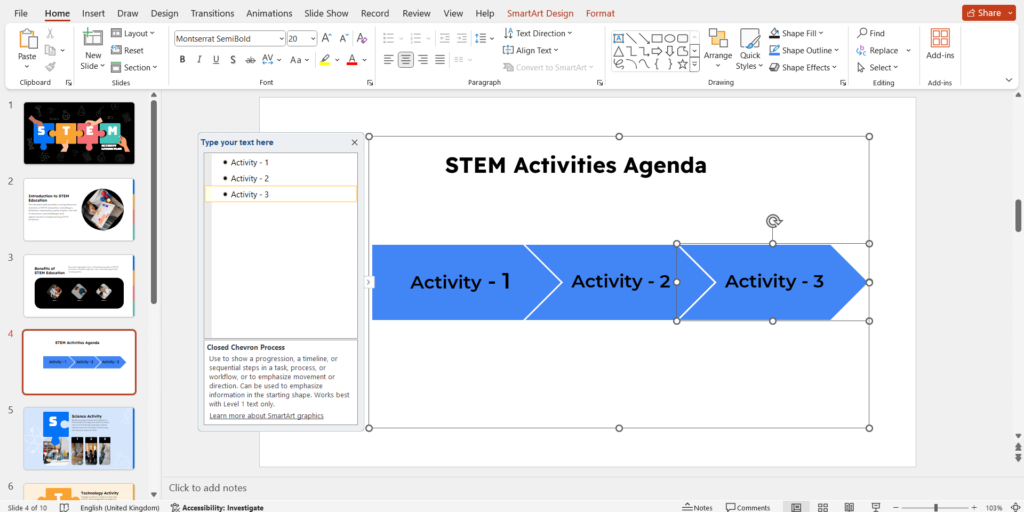1024x512 pixels.
Task: Open the Comments pane from status bar
Action: click(747, 507)
